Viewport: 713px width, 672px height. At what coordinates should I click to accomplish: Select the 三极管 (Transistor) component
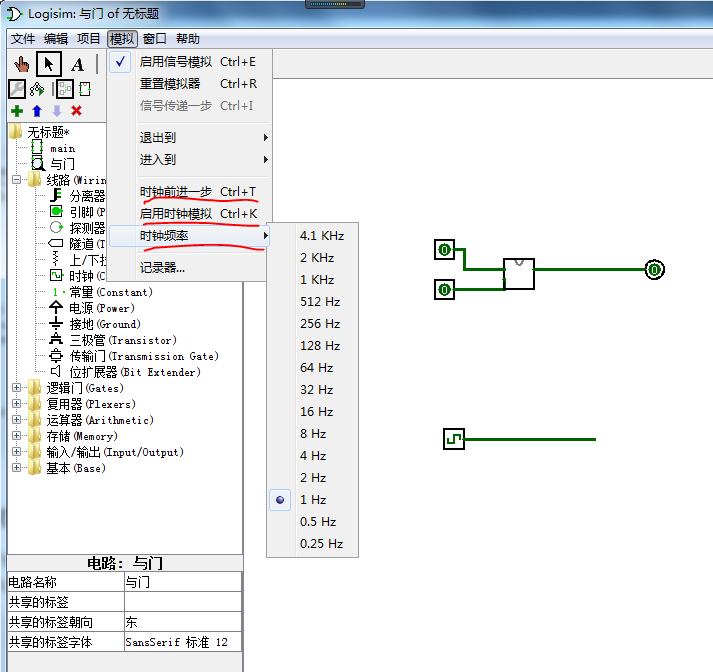pos(113,340)
